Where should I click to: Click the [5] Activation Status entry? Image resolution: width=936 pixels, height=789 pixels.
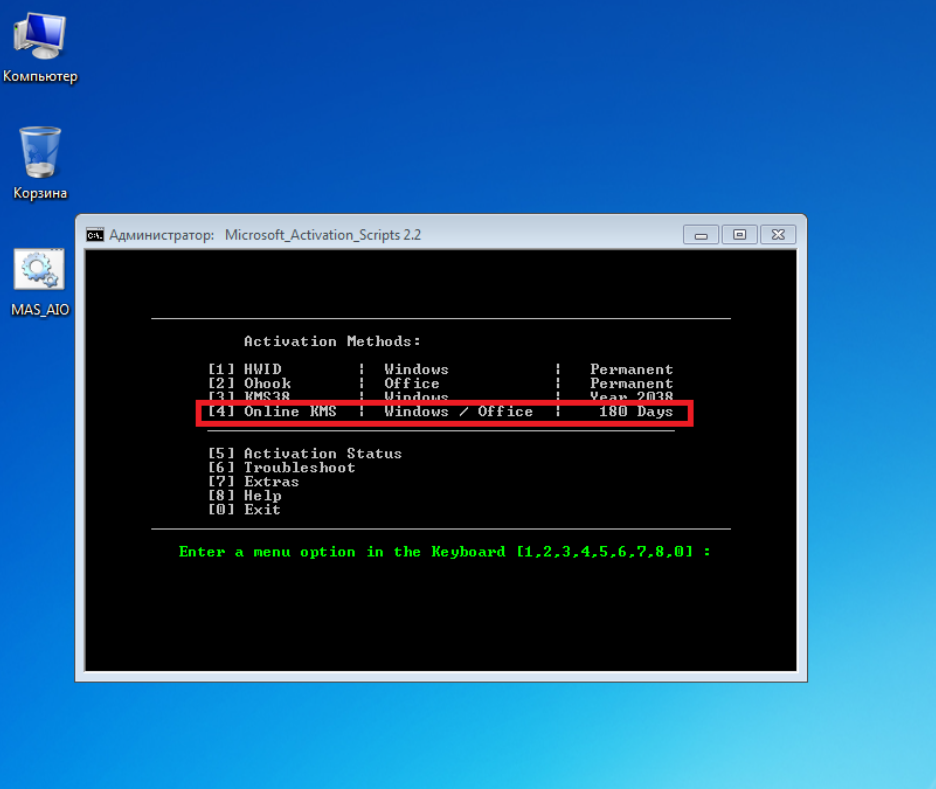coord(304,453)
